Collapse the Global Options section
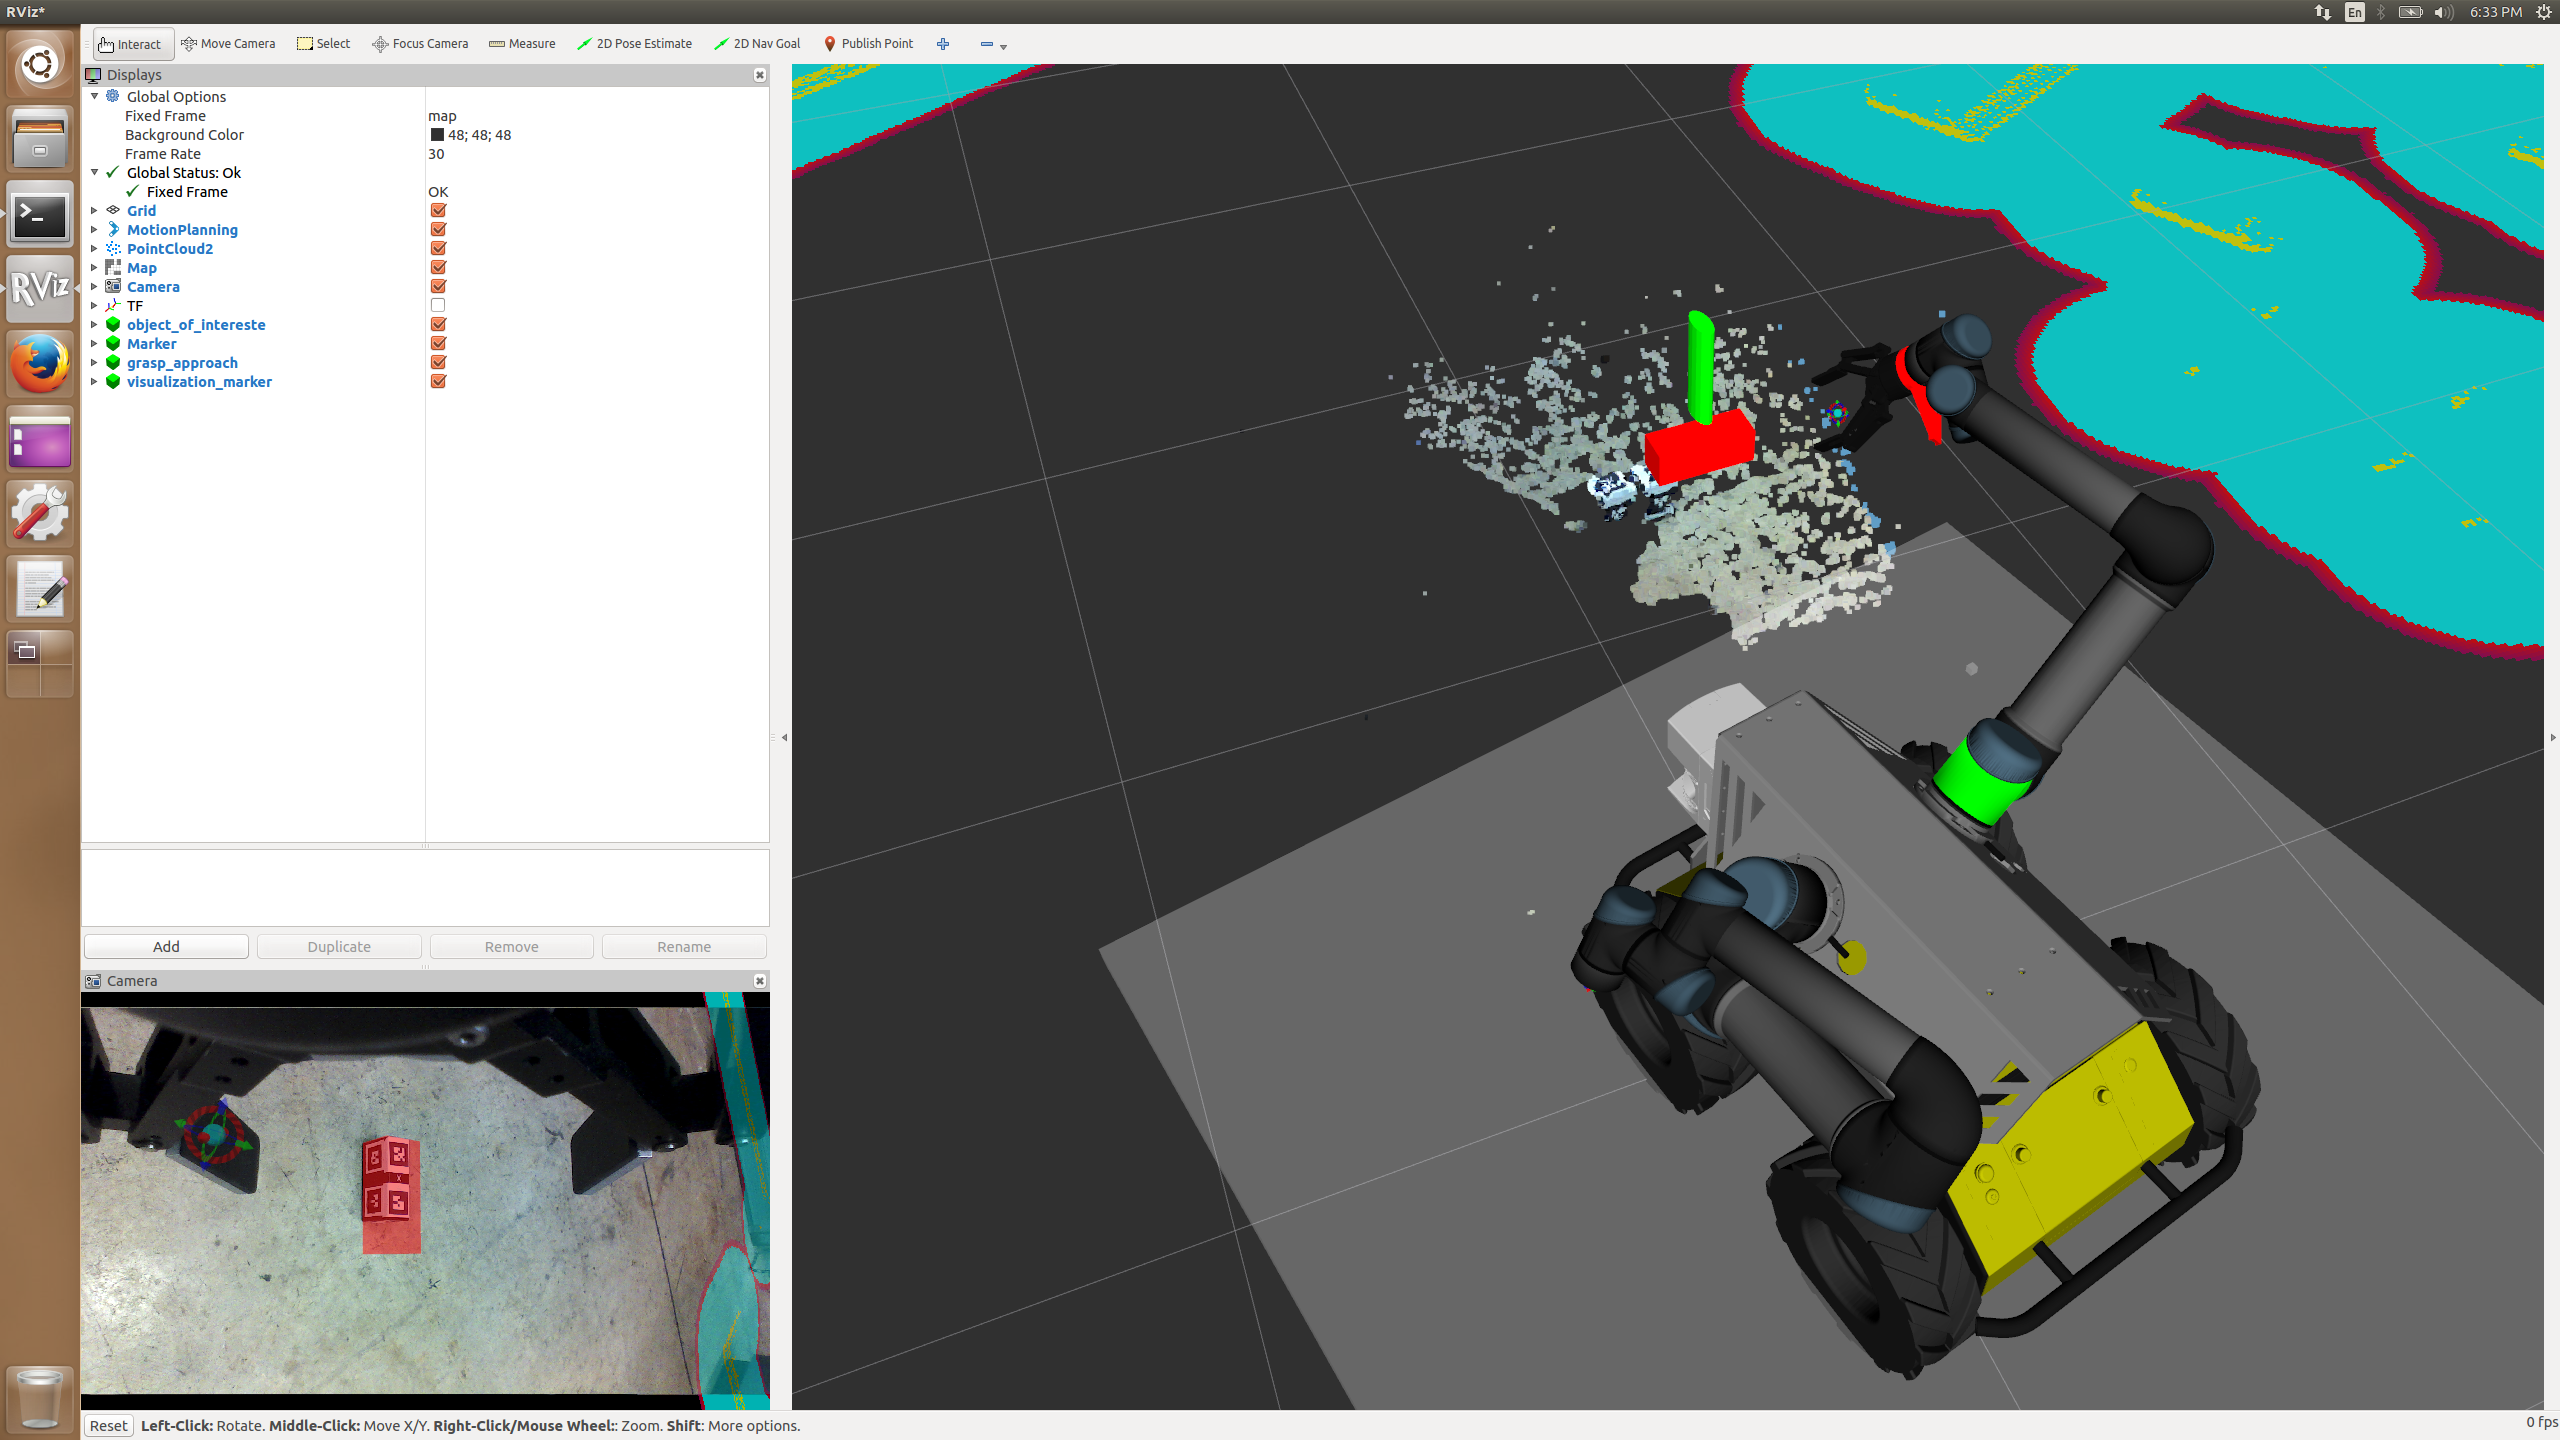 (x=95, y=97)
